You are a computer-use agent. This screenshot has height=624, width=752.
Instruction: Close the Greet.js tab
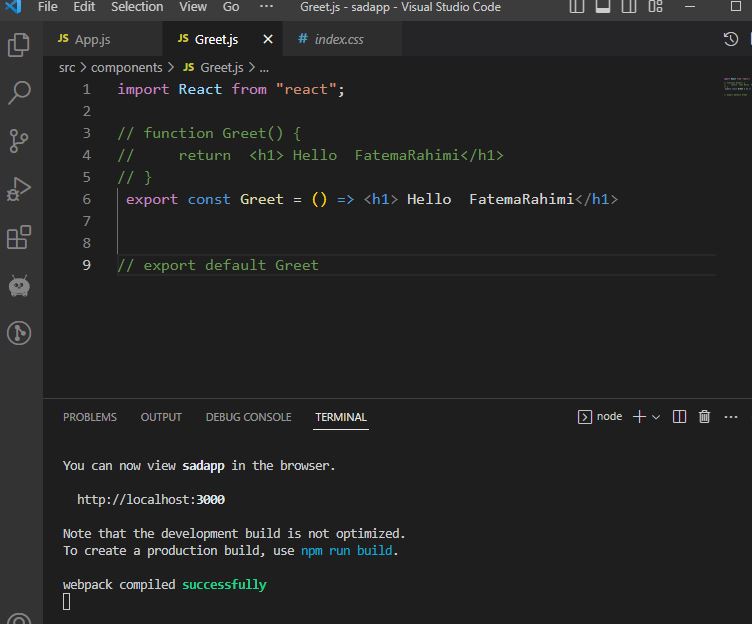click(268, 39)
